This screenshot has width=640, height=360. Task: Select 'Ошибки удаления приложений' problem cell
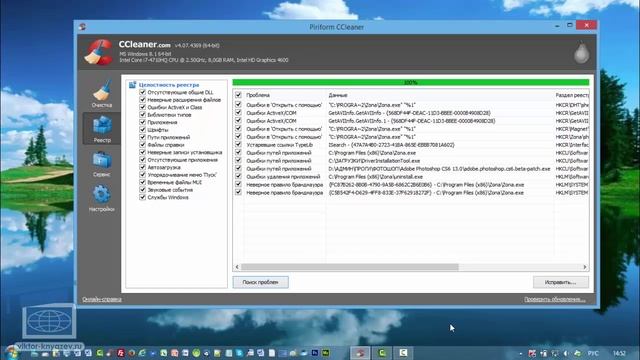click(283, 177)
